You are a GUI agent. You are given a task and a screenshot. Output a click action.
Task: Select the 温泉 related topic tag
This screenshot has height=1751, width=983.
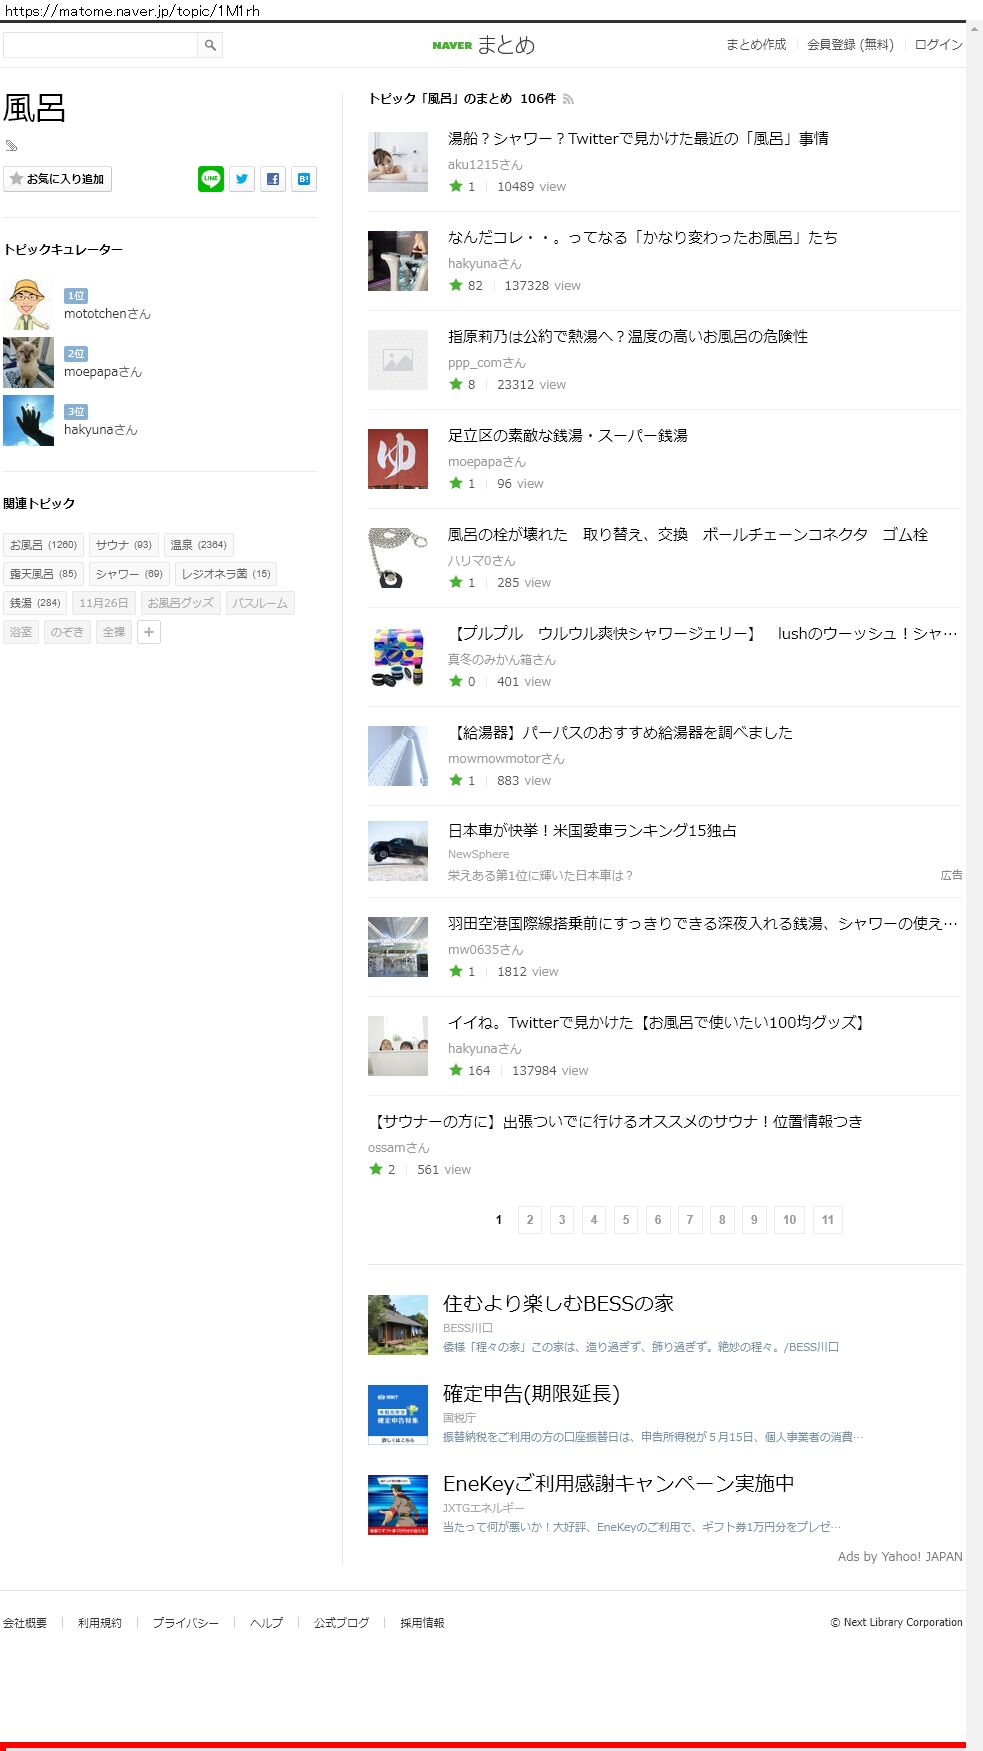[198, 545]
